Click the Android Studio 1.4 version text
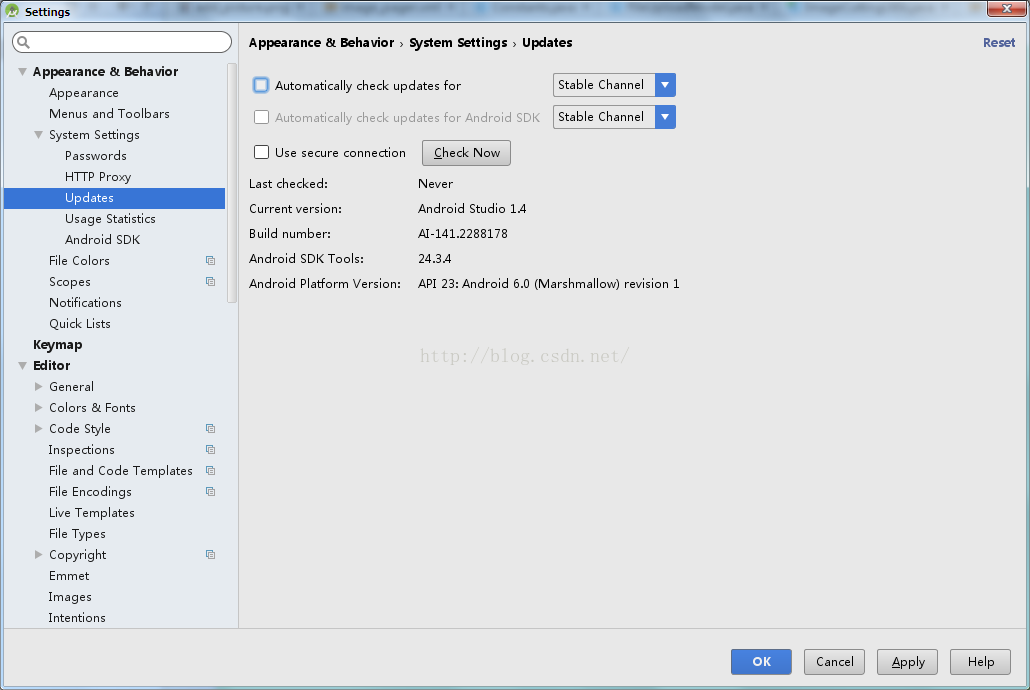 pyautogui.click(x=472, y=209)
